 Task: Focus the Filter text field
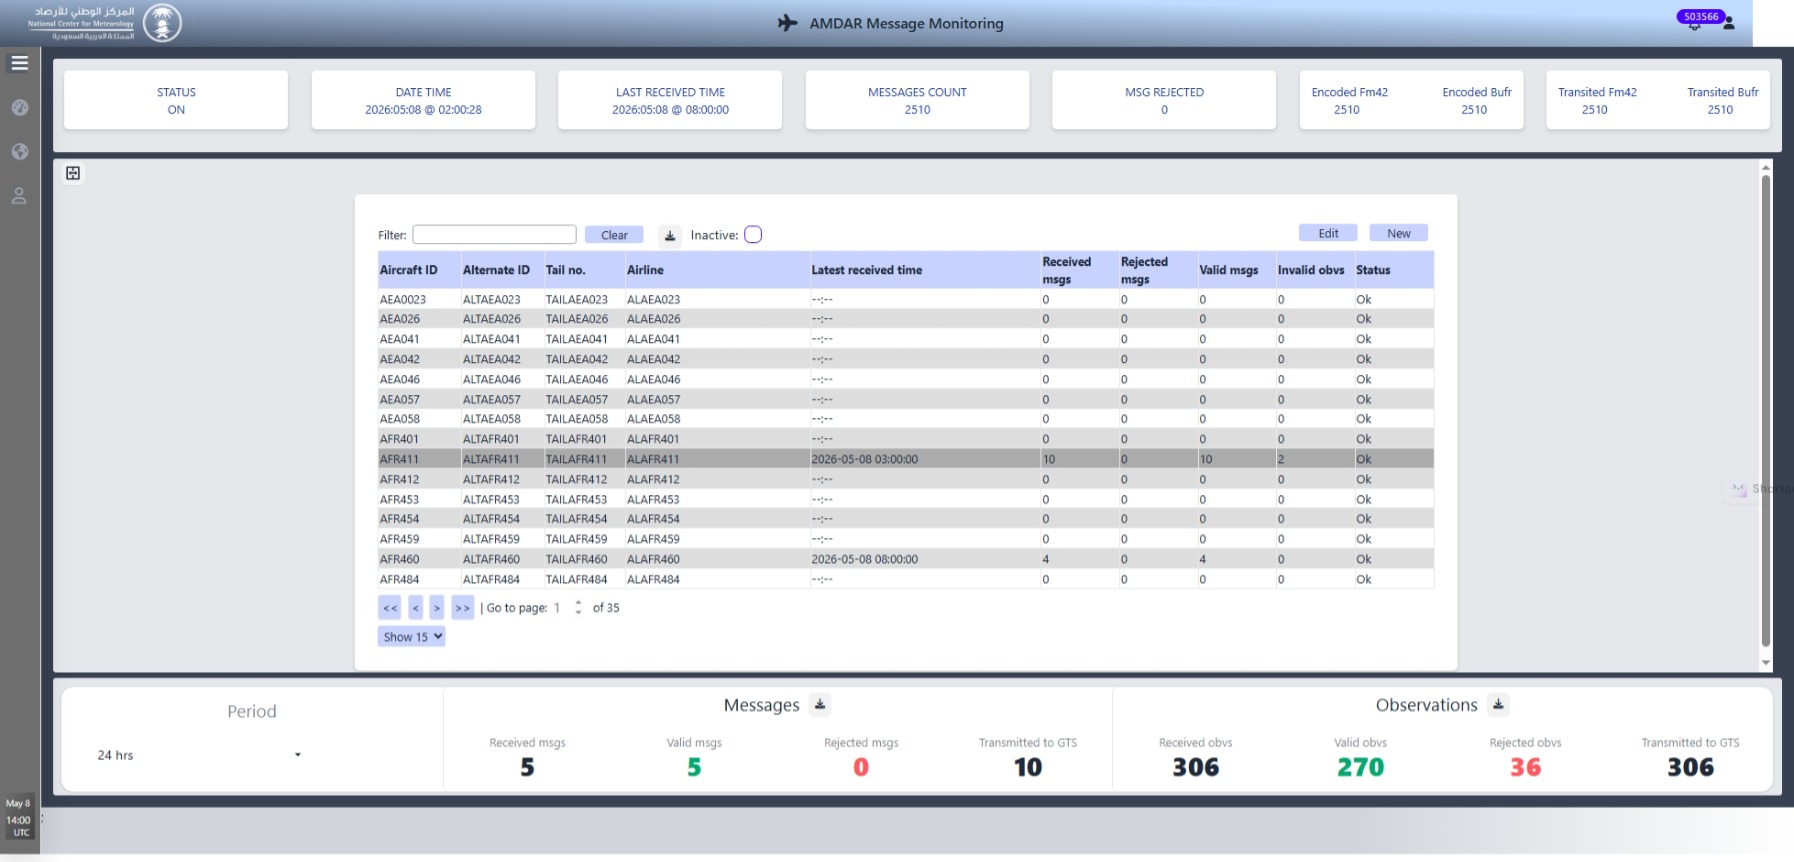coord(494,235)
